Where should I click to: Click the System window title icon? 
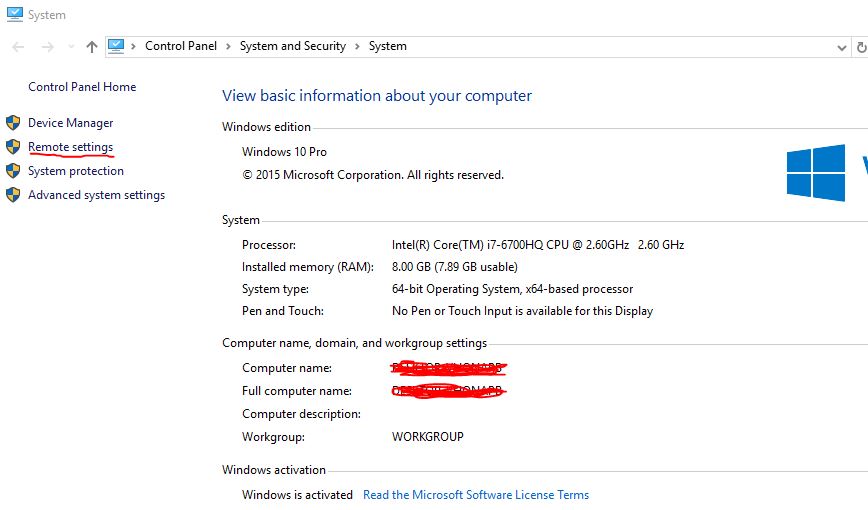click(14, 14)
